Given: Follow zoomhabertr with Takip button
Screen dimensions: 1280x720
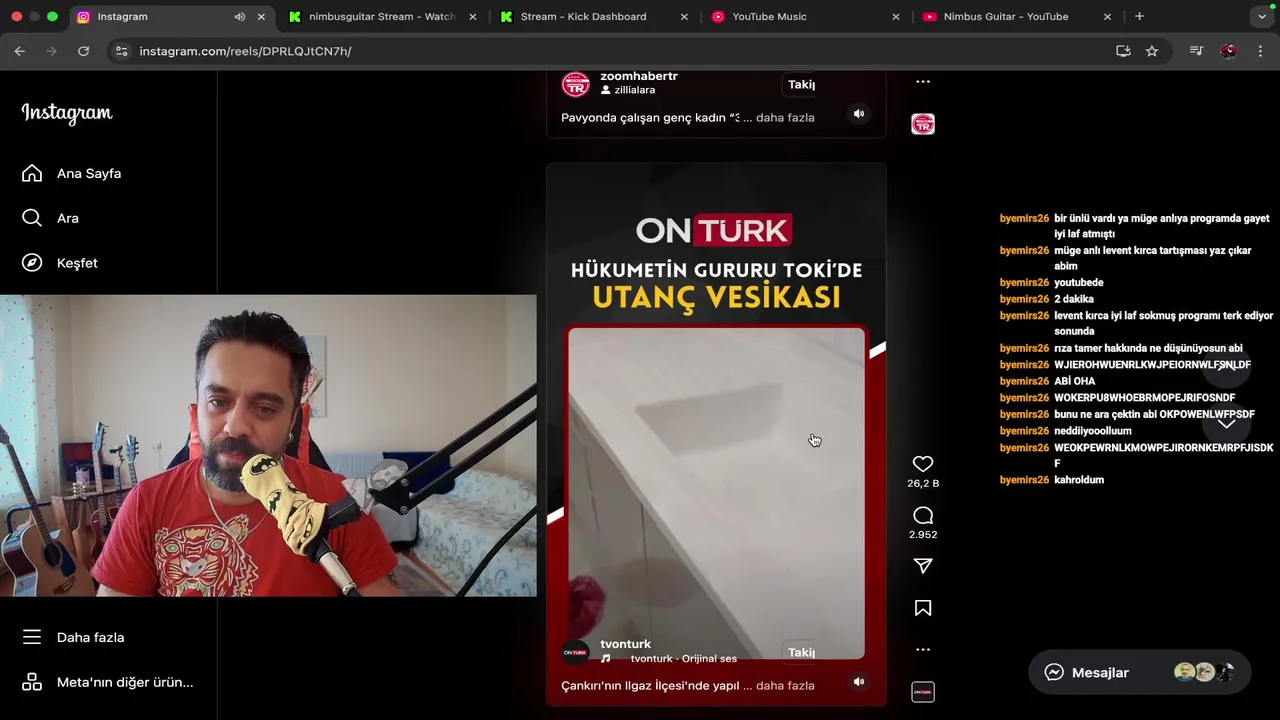Looking at the screenshot, I should (x=801, y=84).
